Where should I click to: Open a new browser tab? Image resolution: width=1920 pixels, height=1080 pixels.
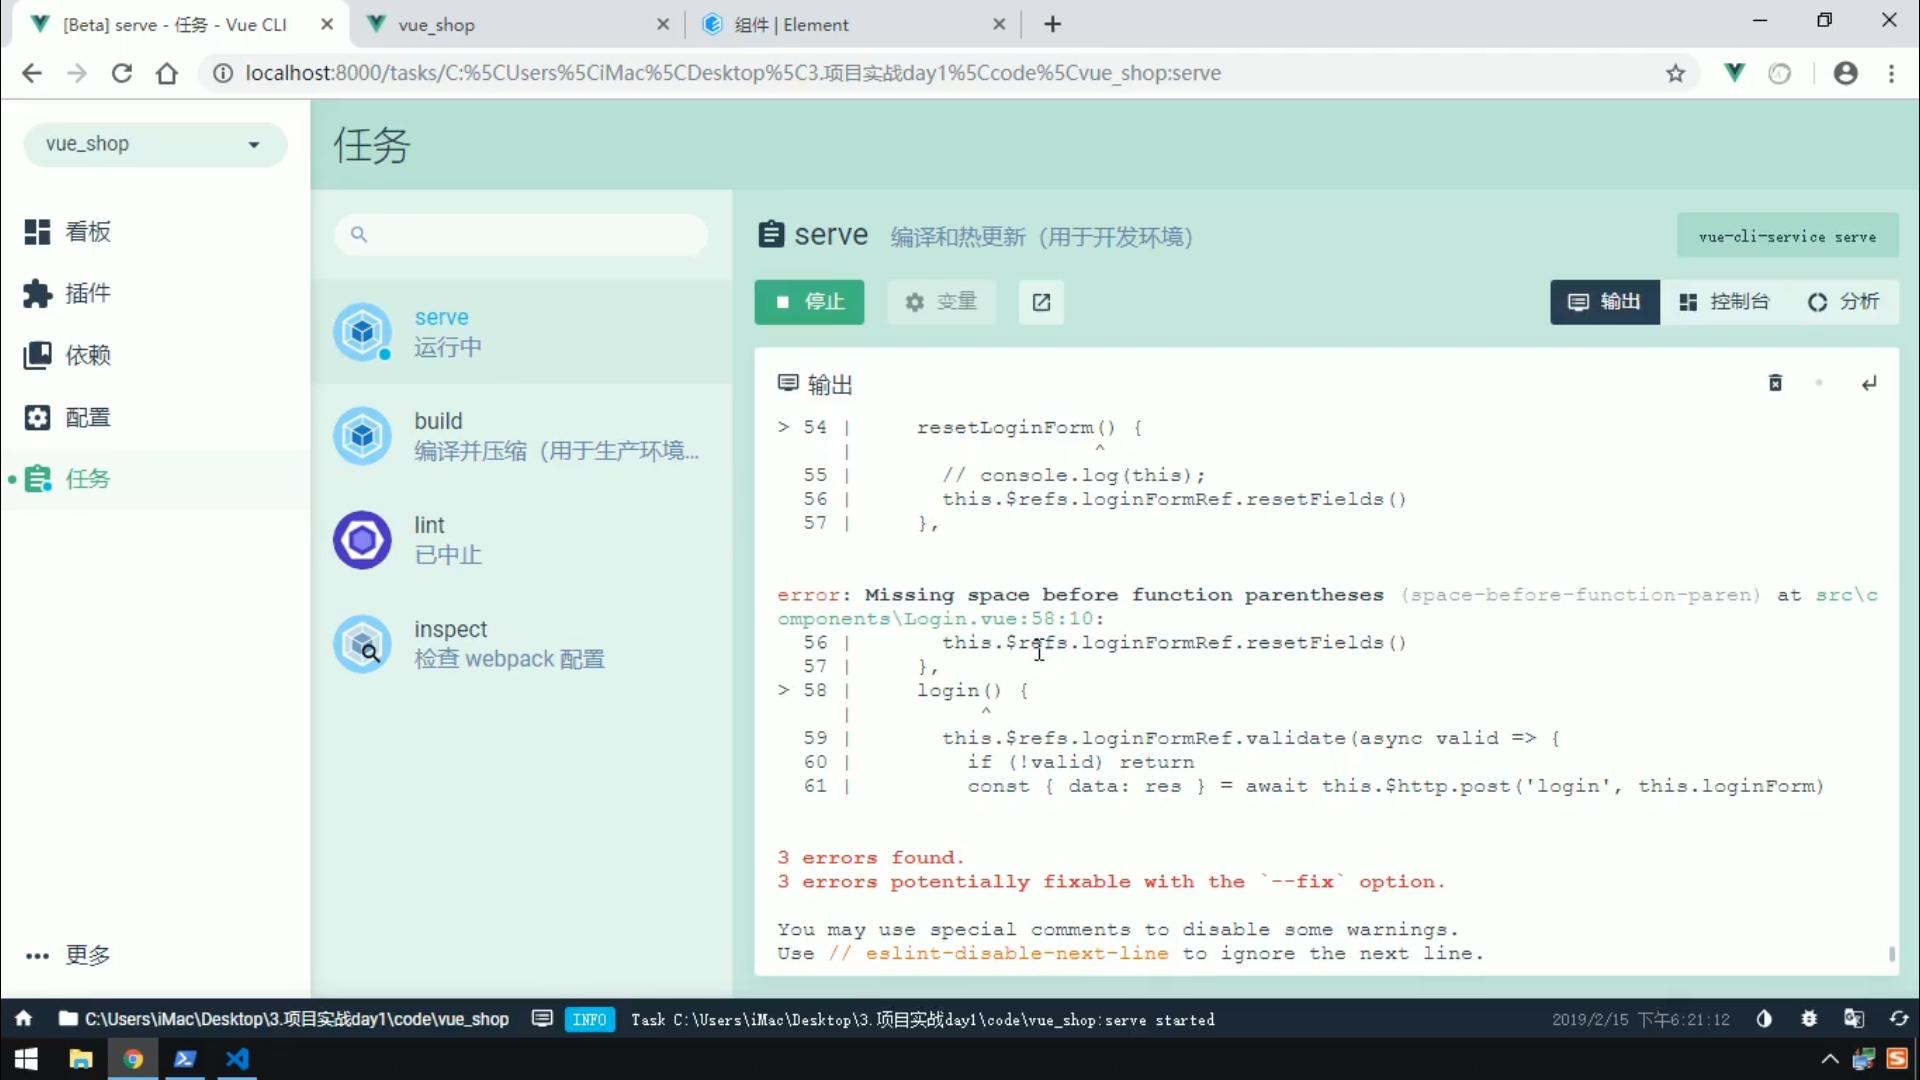pyautogui.click(x=1053, y=25)
